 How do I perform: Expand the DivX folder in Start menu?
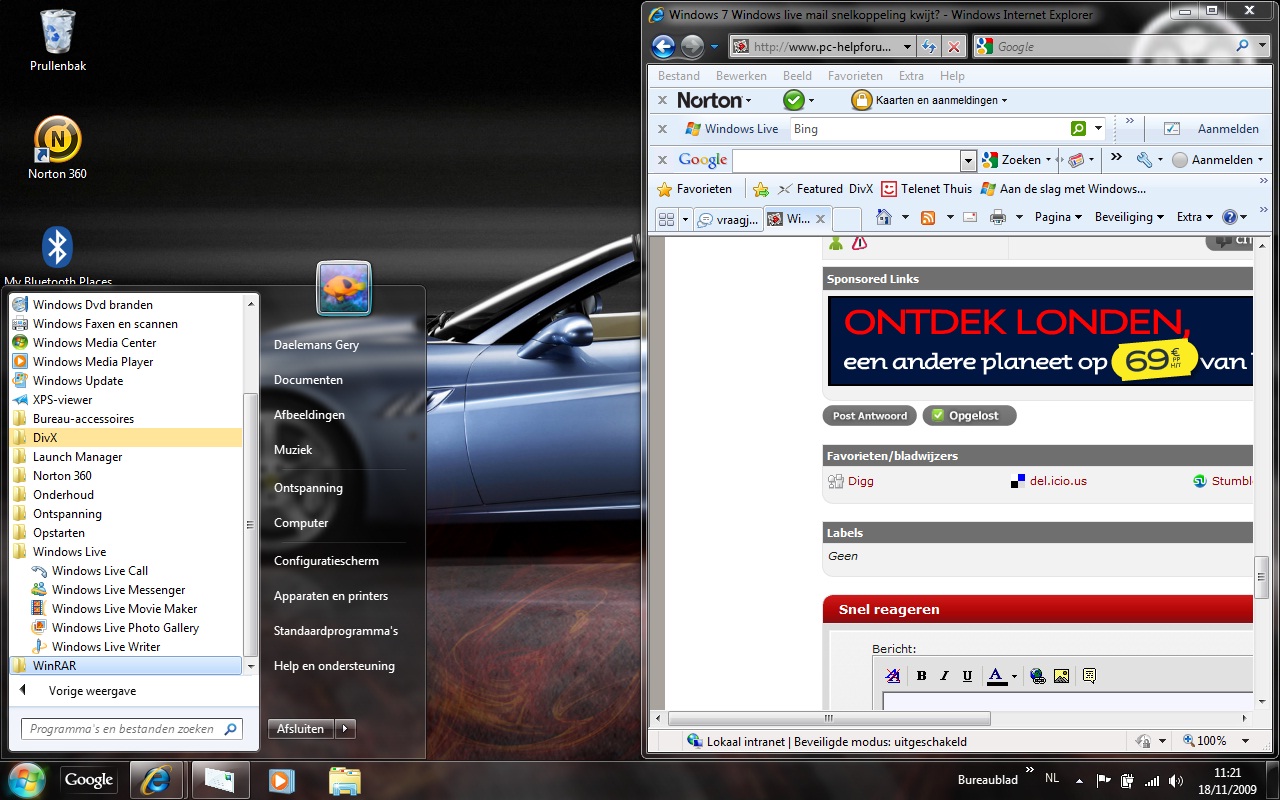point(126,438)
